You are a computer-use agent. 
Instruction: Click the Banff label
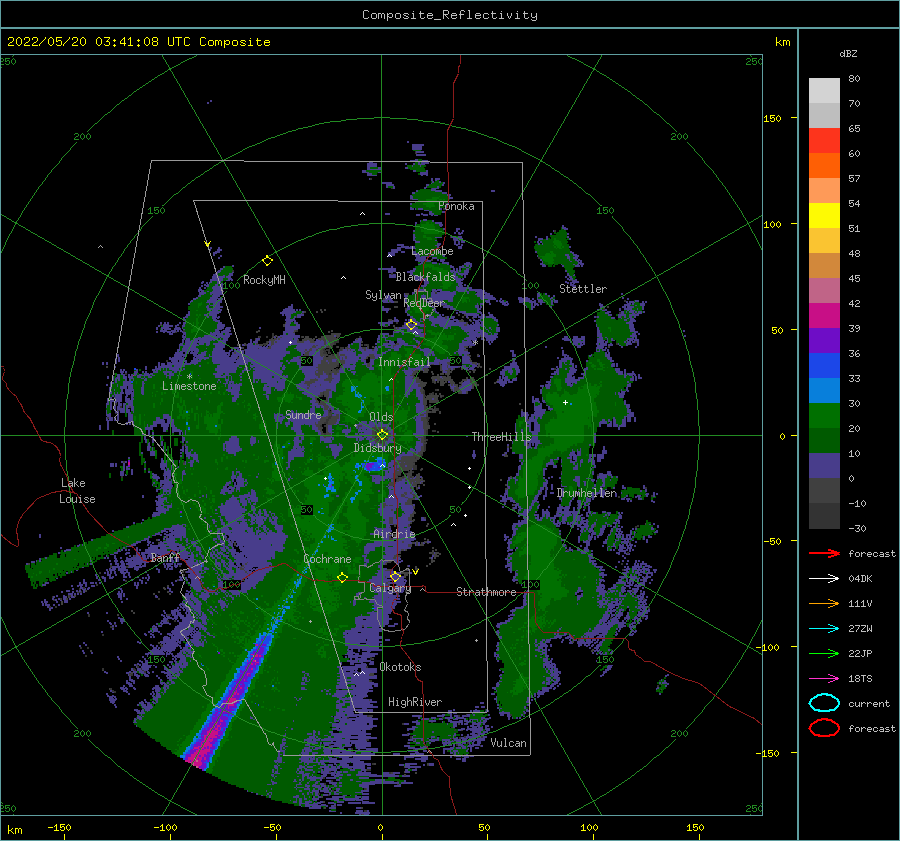tap(165, 558)
